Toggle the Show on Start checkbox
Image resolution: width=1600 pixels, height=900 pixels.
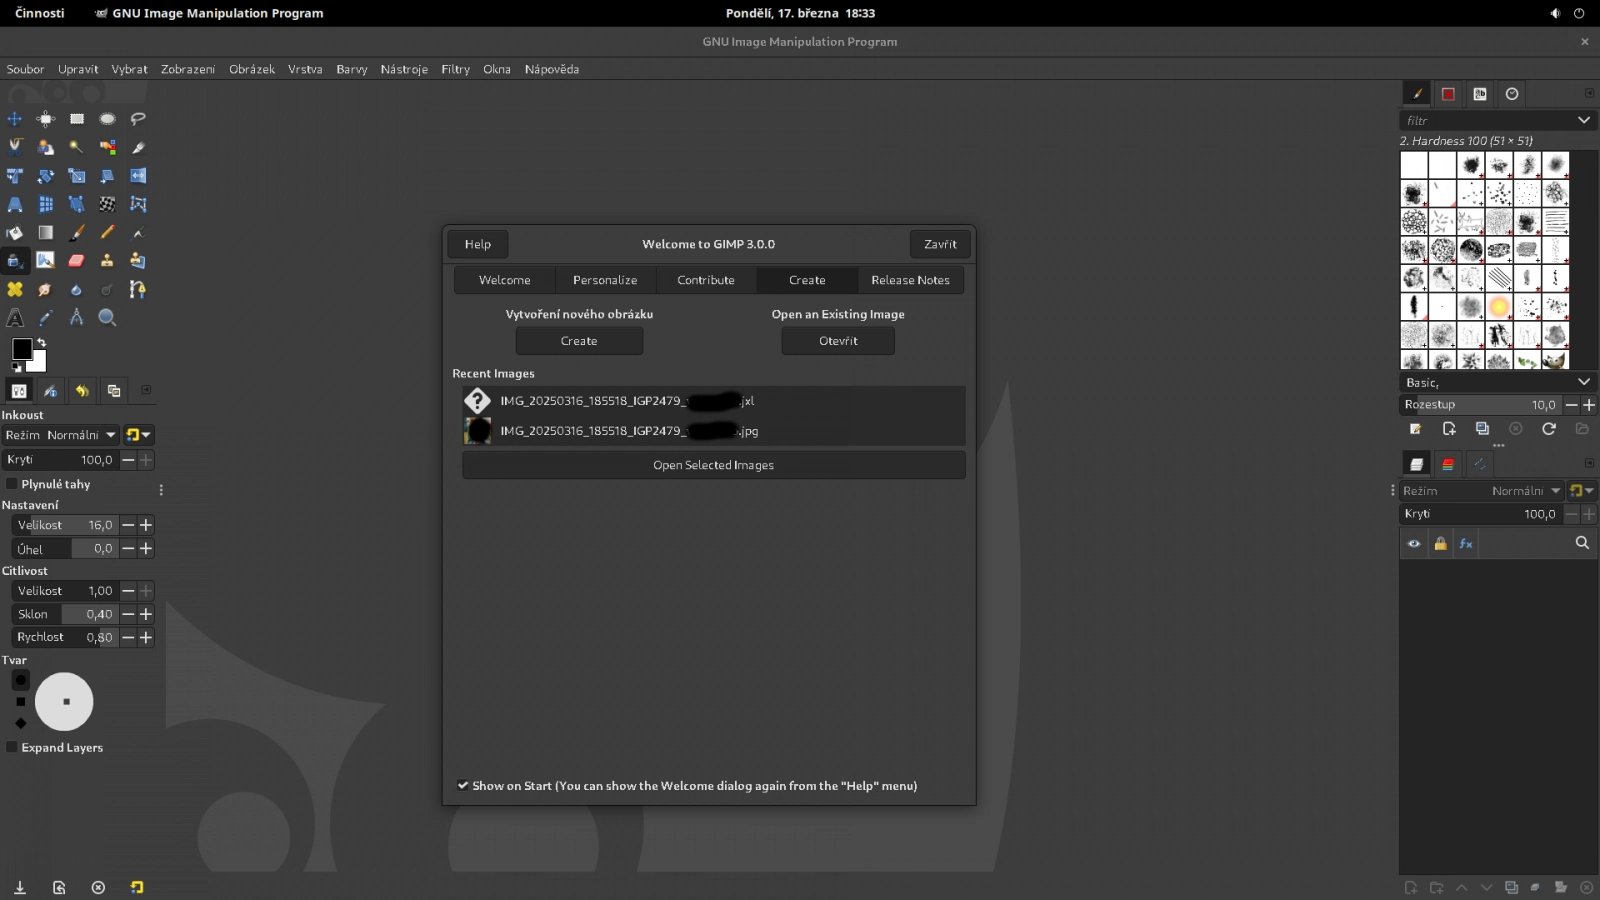[x=463, y=786]
